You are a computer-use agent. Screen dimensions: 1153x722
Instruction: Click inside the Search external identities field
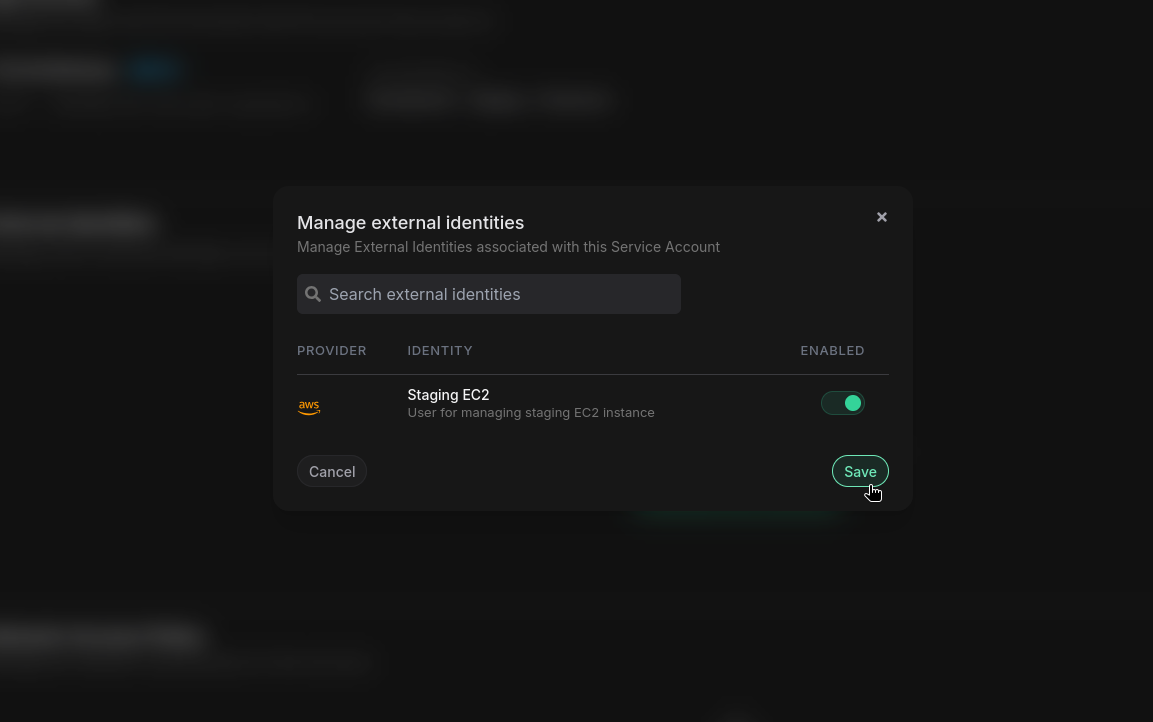coord(489,294)
